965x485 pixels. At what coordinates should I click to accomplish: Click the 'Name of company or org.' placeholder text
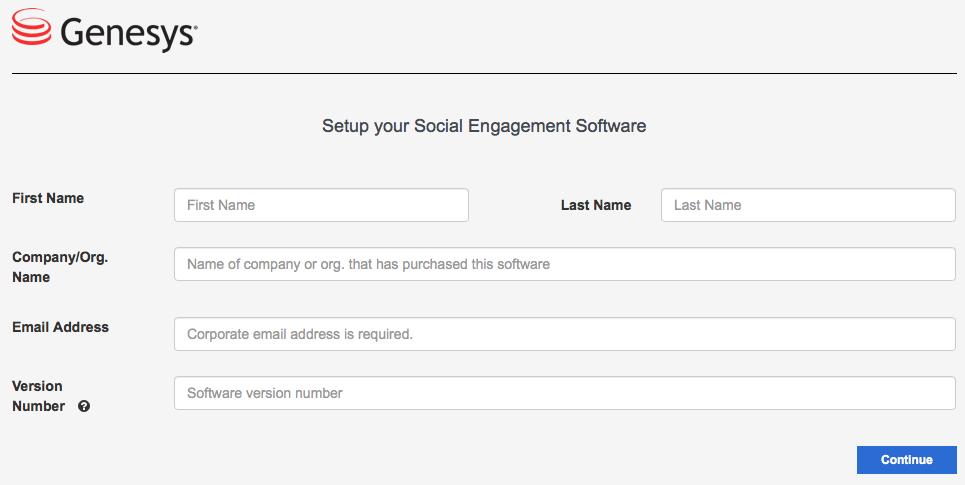pos(368,264)
